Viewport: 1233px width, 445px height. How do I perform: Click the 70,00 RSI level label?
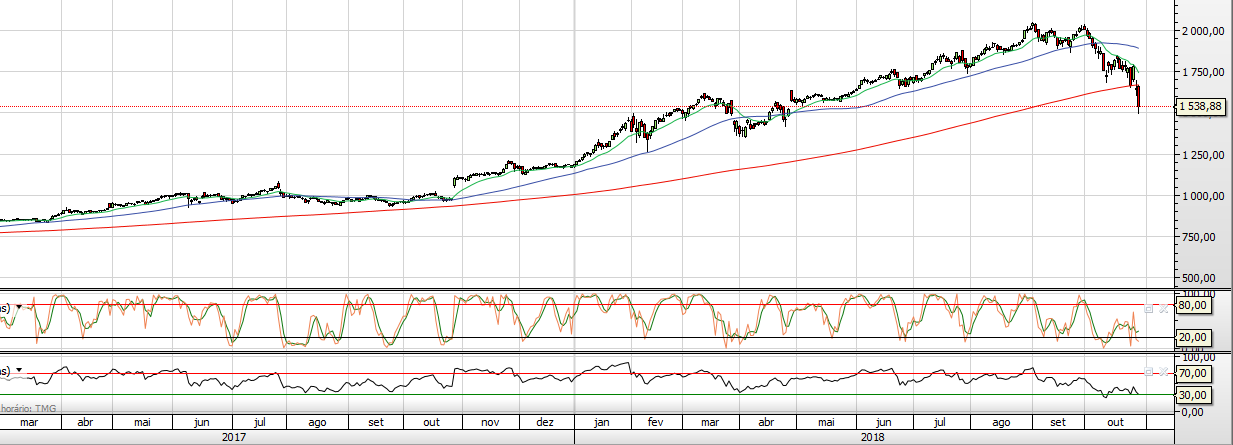coord(1196,373)
